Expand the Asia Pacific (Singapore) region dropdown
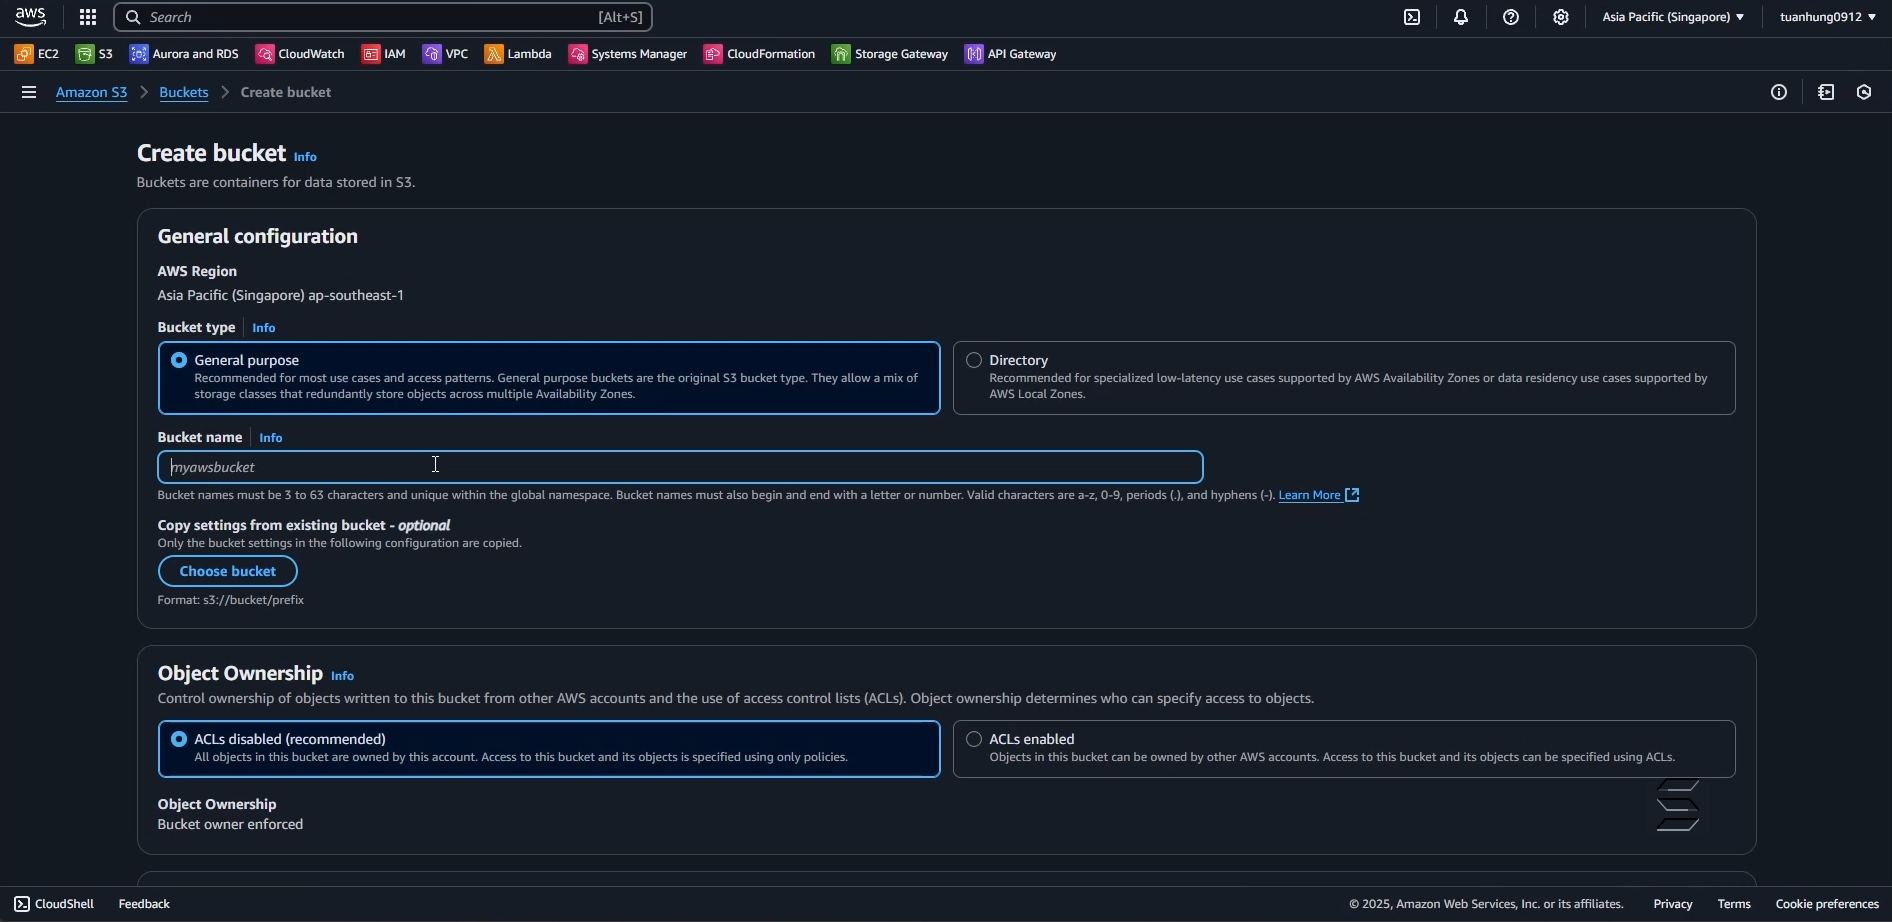The width and height of the screenshot is (1892, 922). point(1674,17)
